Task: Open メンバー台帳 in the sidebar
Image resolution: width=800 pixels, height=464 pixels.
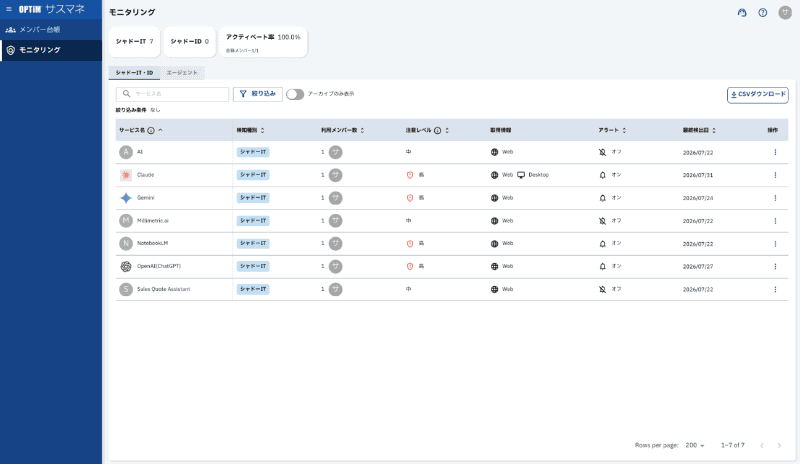Action: click(51, 30)
